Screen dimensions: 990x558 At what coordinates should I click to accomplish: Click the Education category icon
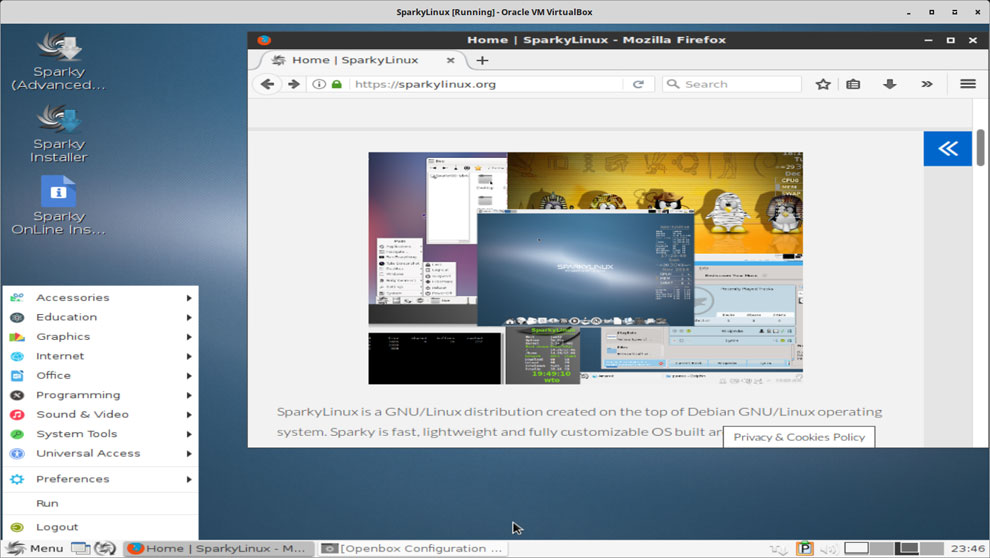(17, 317)
